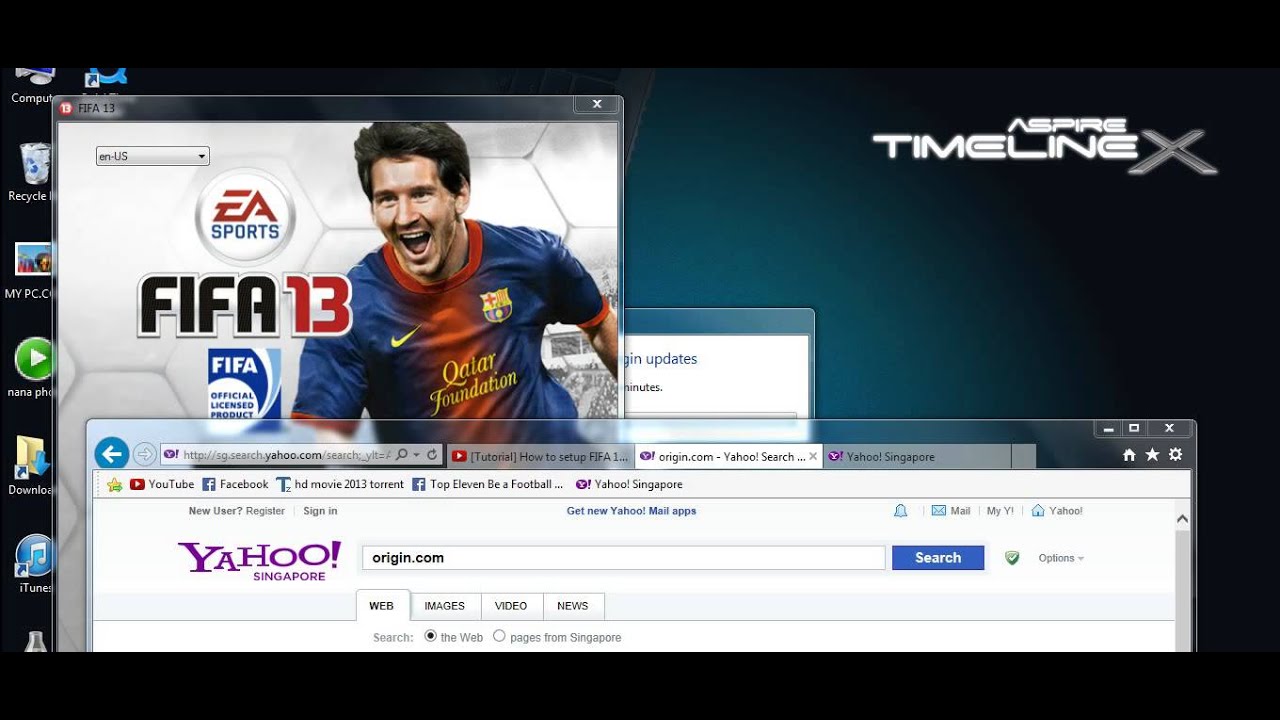Image resolution: width=1280 pixels, height=720 pixels.
Task: Open the Downloads folder desktop icon
Action: [33, 466]
